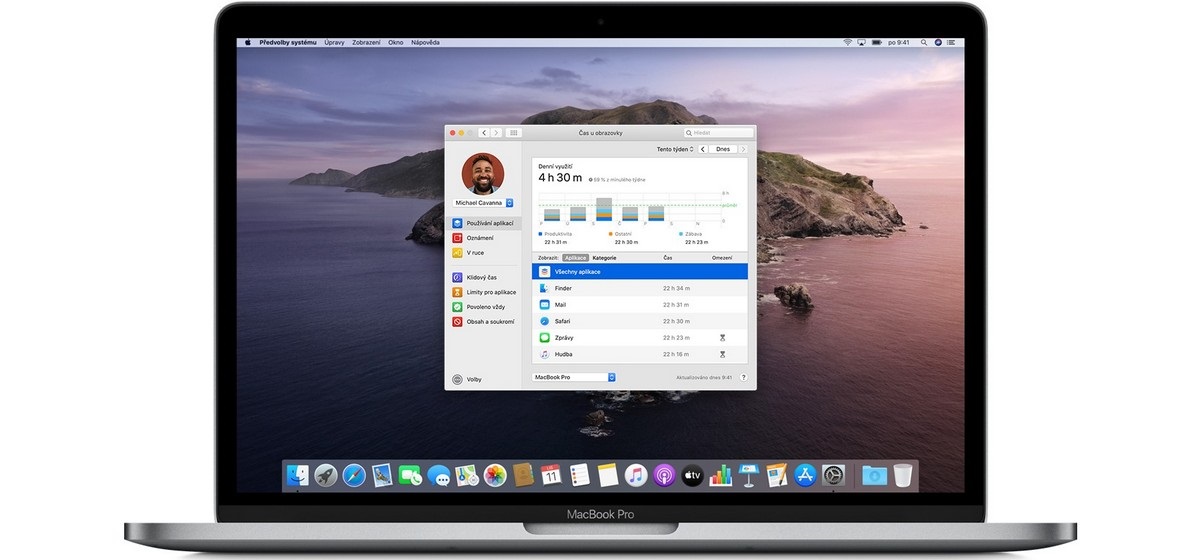Open the Trash in the Dock
Screen dimensions: 1200x560
point(903,476)
